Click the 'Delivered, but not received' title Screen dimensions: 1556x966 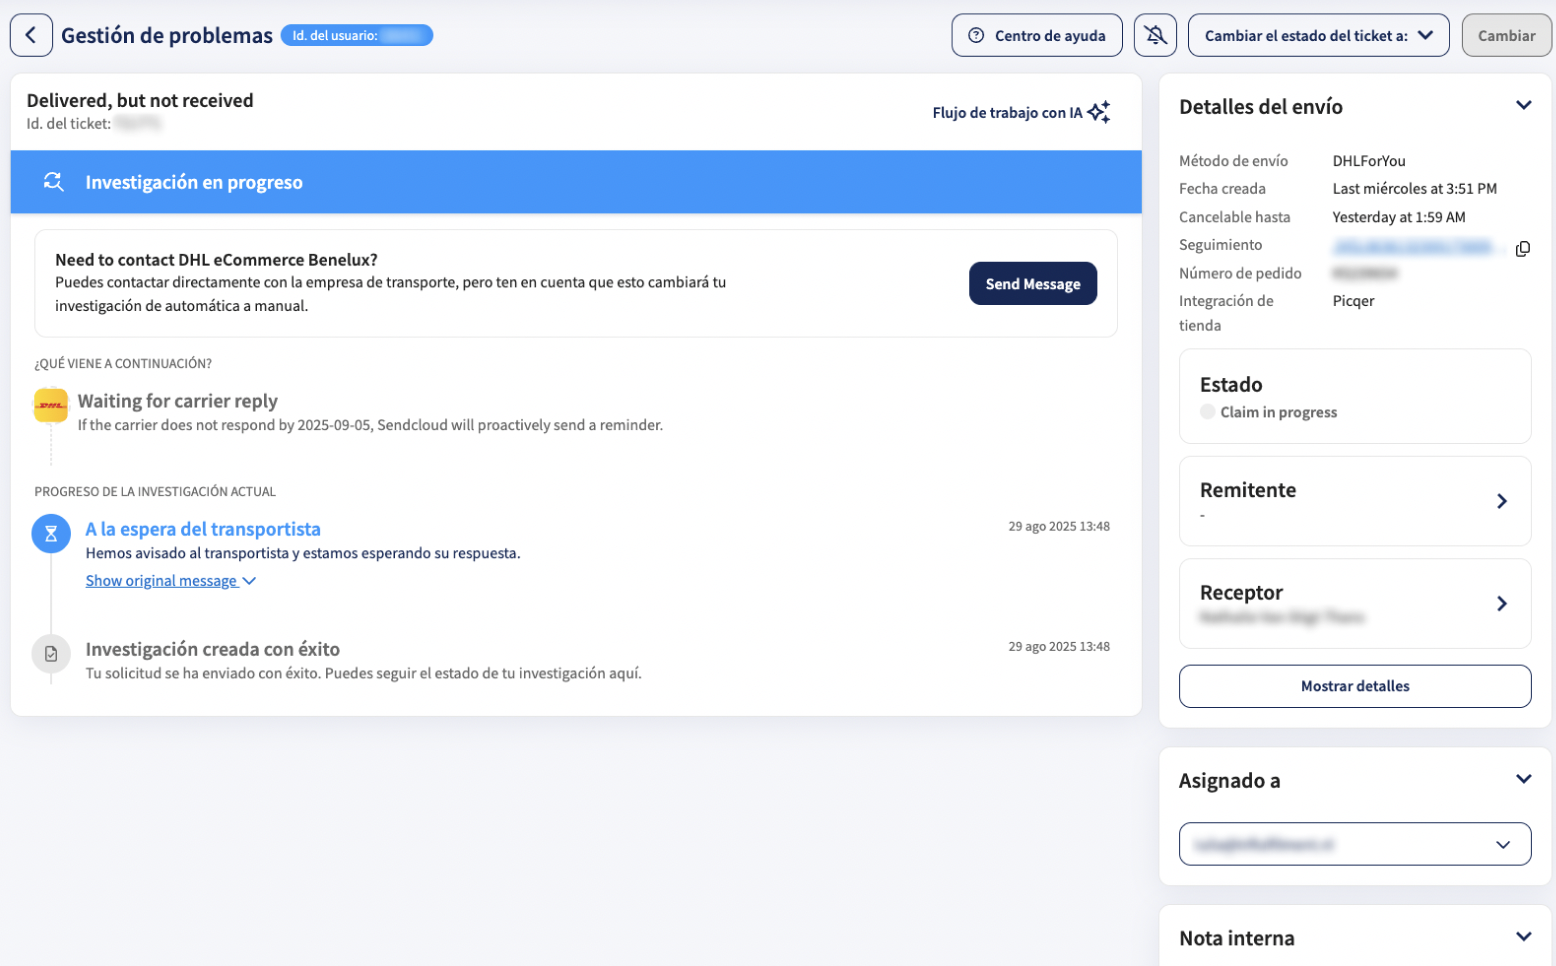point(140,100)
